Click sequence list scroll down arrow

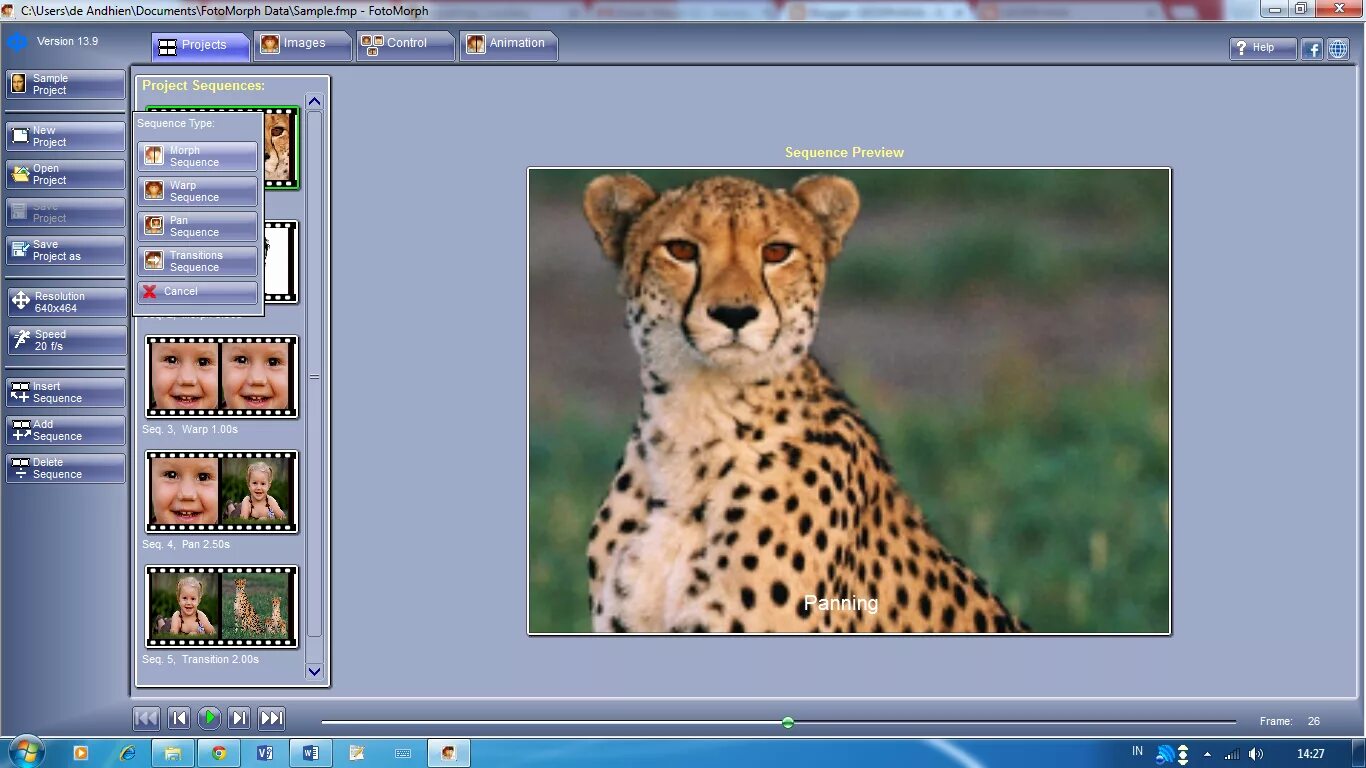click(315, 672)
